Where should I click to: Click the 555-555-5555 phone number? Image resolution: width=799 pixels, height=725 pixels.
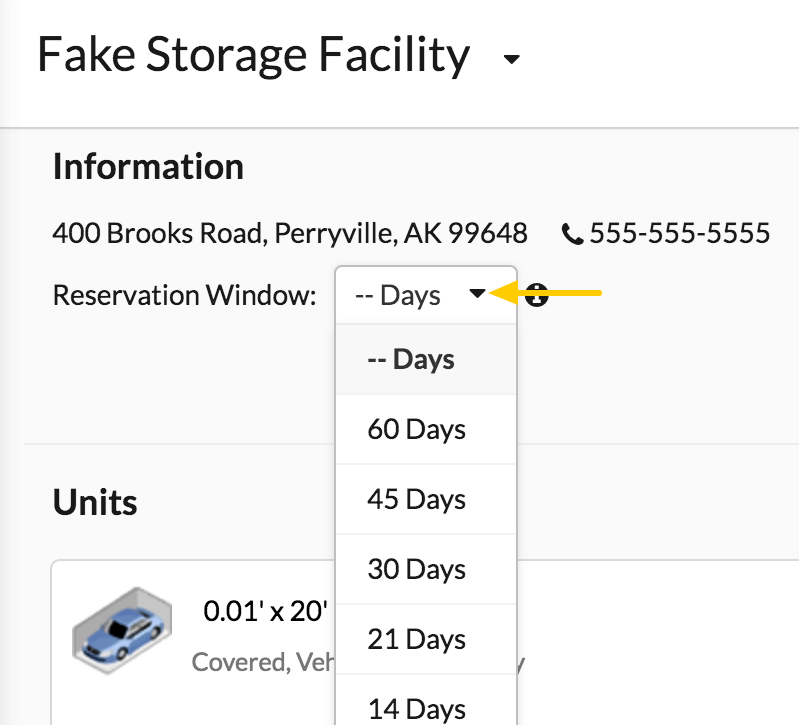point(679,233)
